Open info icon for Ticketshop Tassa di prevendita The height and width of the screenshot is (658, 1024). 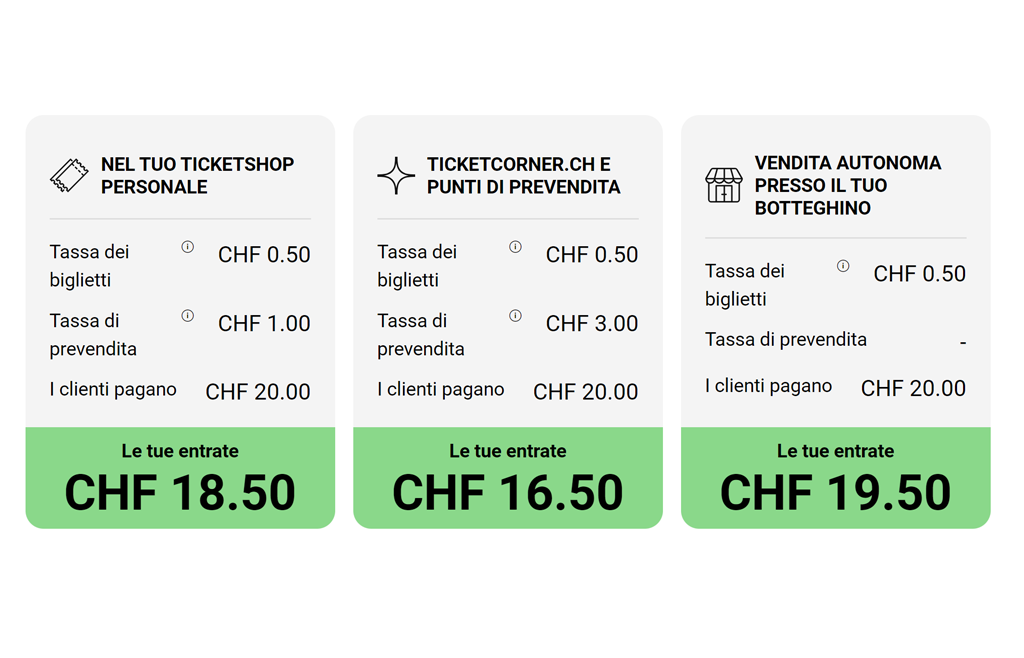tap(187, 316)
